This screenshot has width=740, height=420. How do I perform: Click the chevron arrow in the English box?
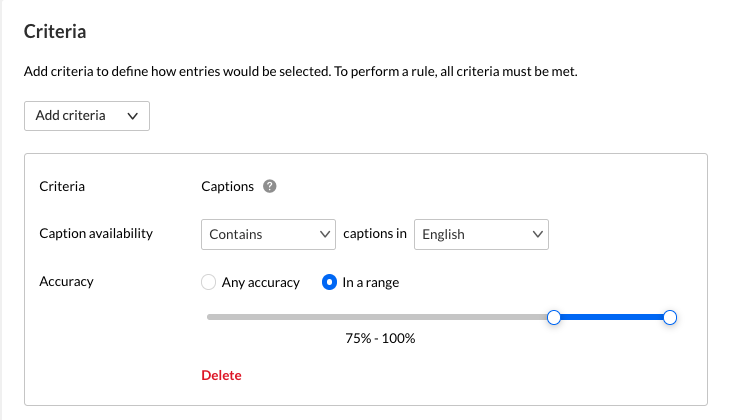click(x=538, y=234)
